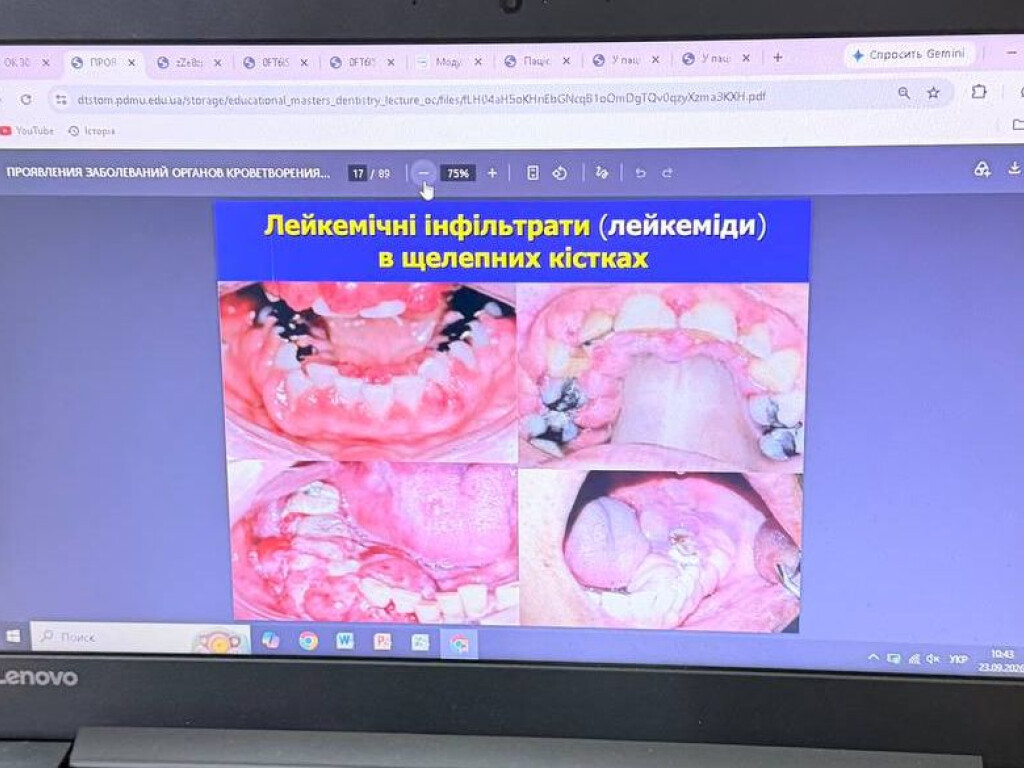Bookmark this page with the star icon
Viewport: 1024px width, 768px height.
click(933, 93)
